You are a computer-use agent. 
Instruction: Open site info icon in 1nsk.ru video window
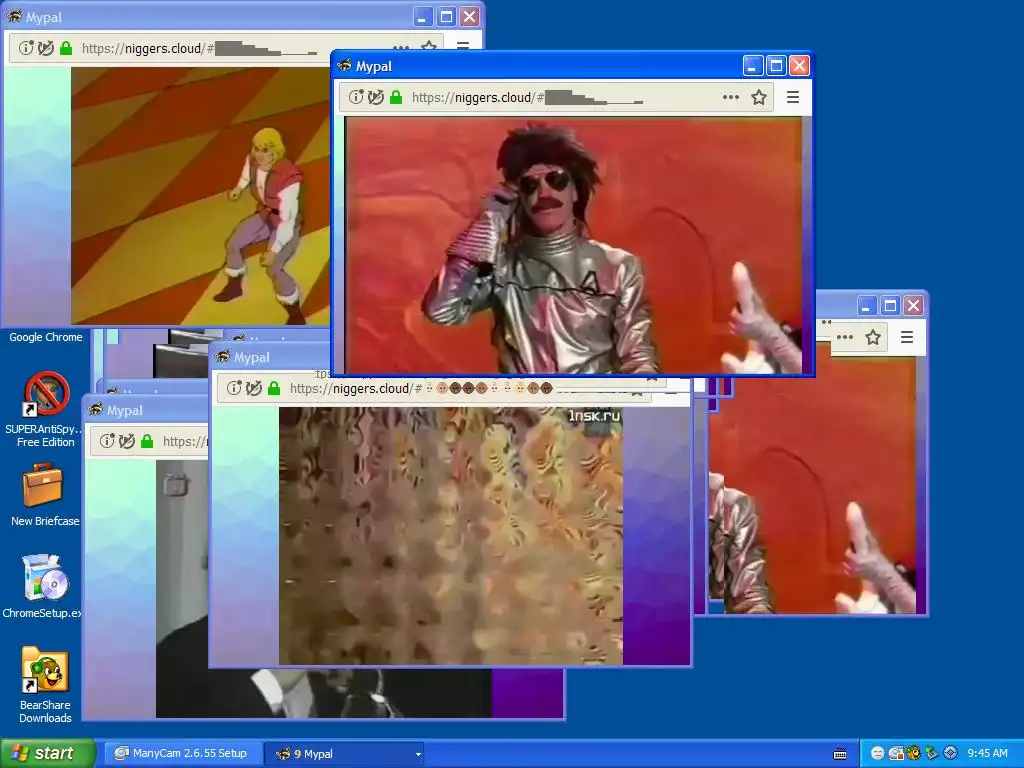(234, 388)
